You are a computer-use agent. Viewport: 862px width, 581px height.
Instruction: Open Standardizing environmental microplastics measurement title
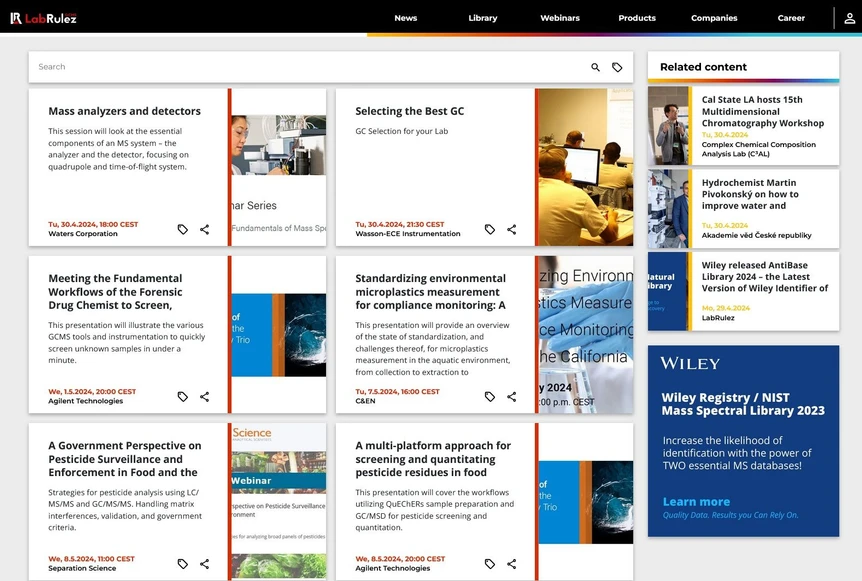(x=430, y=292)
